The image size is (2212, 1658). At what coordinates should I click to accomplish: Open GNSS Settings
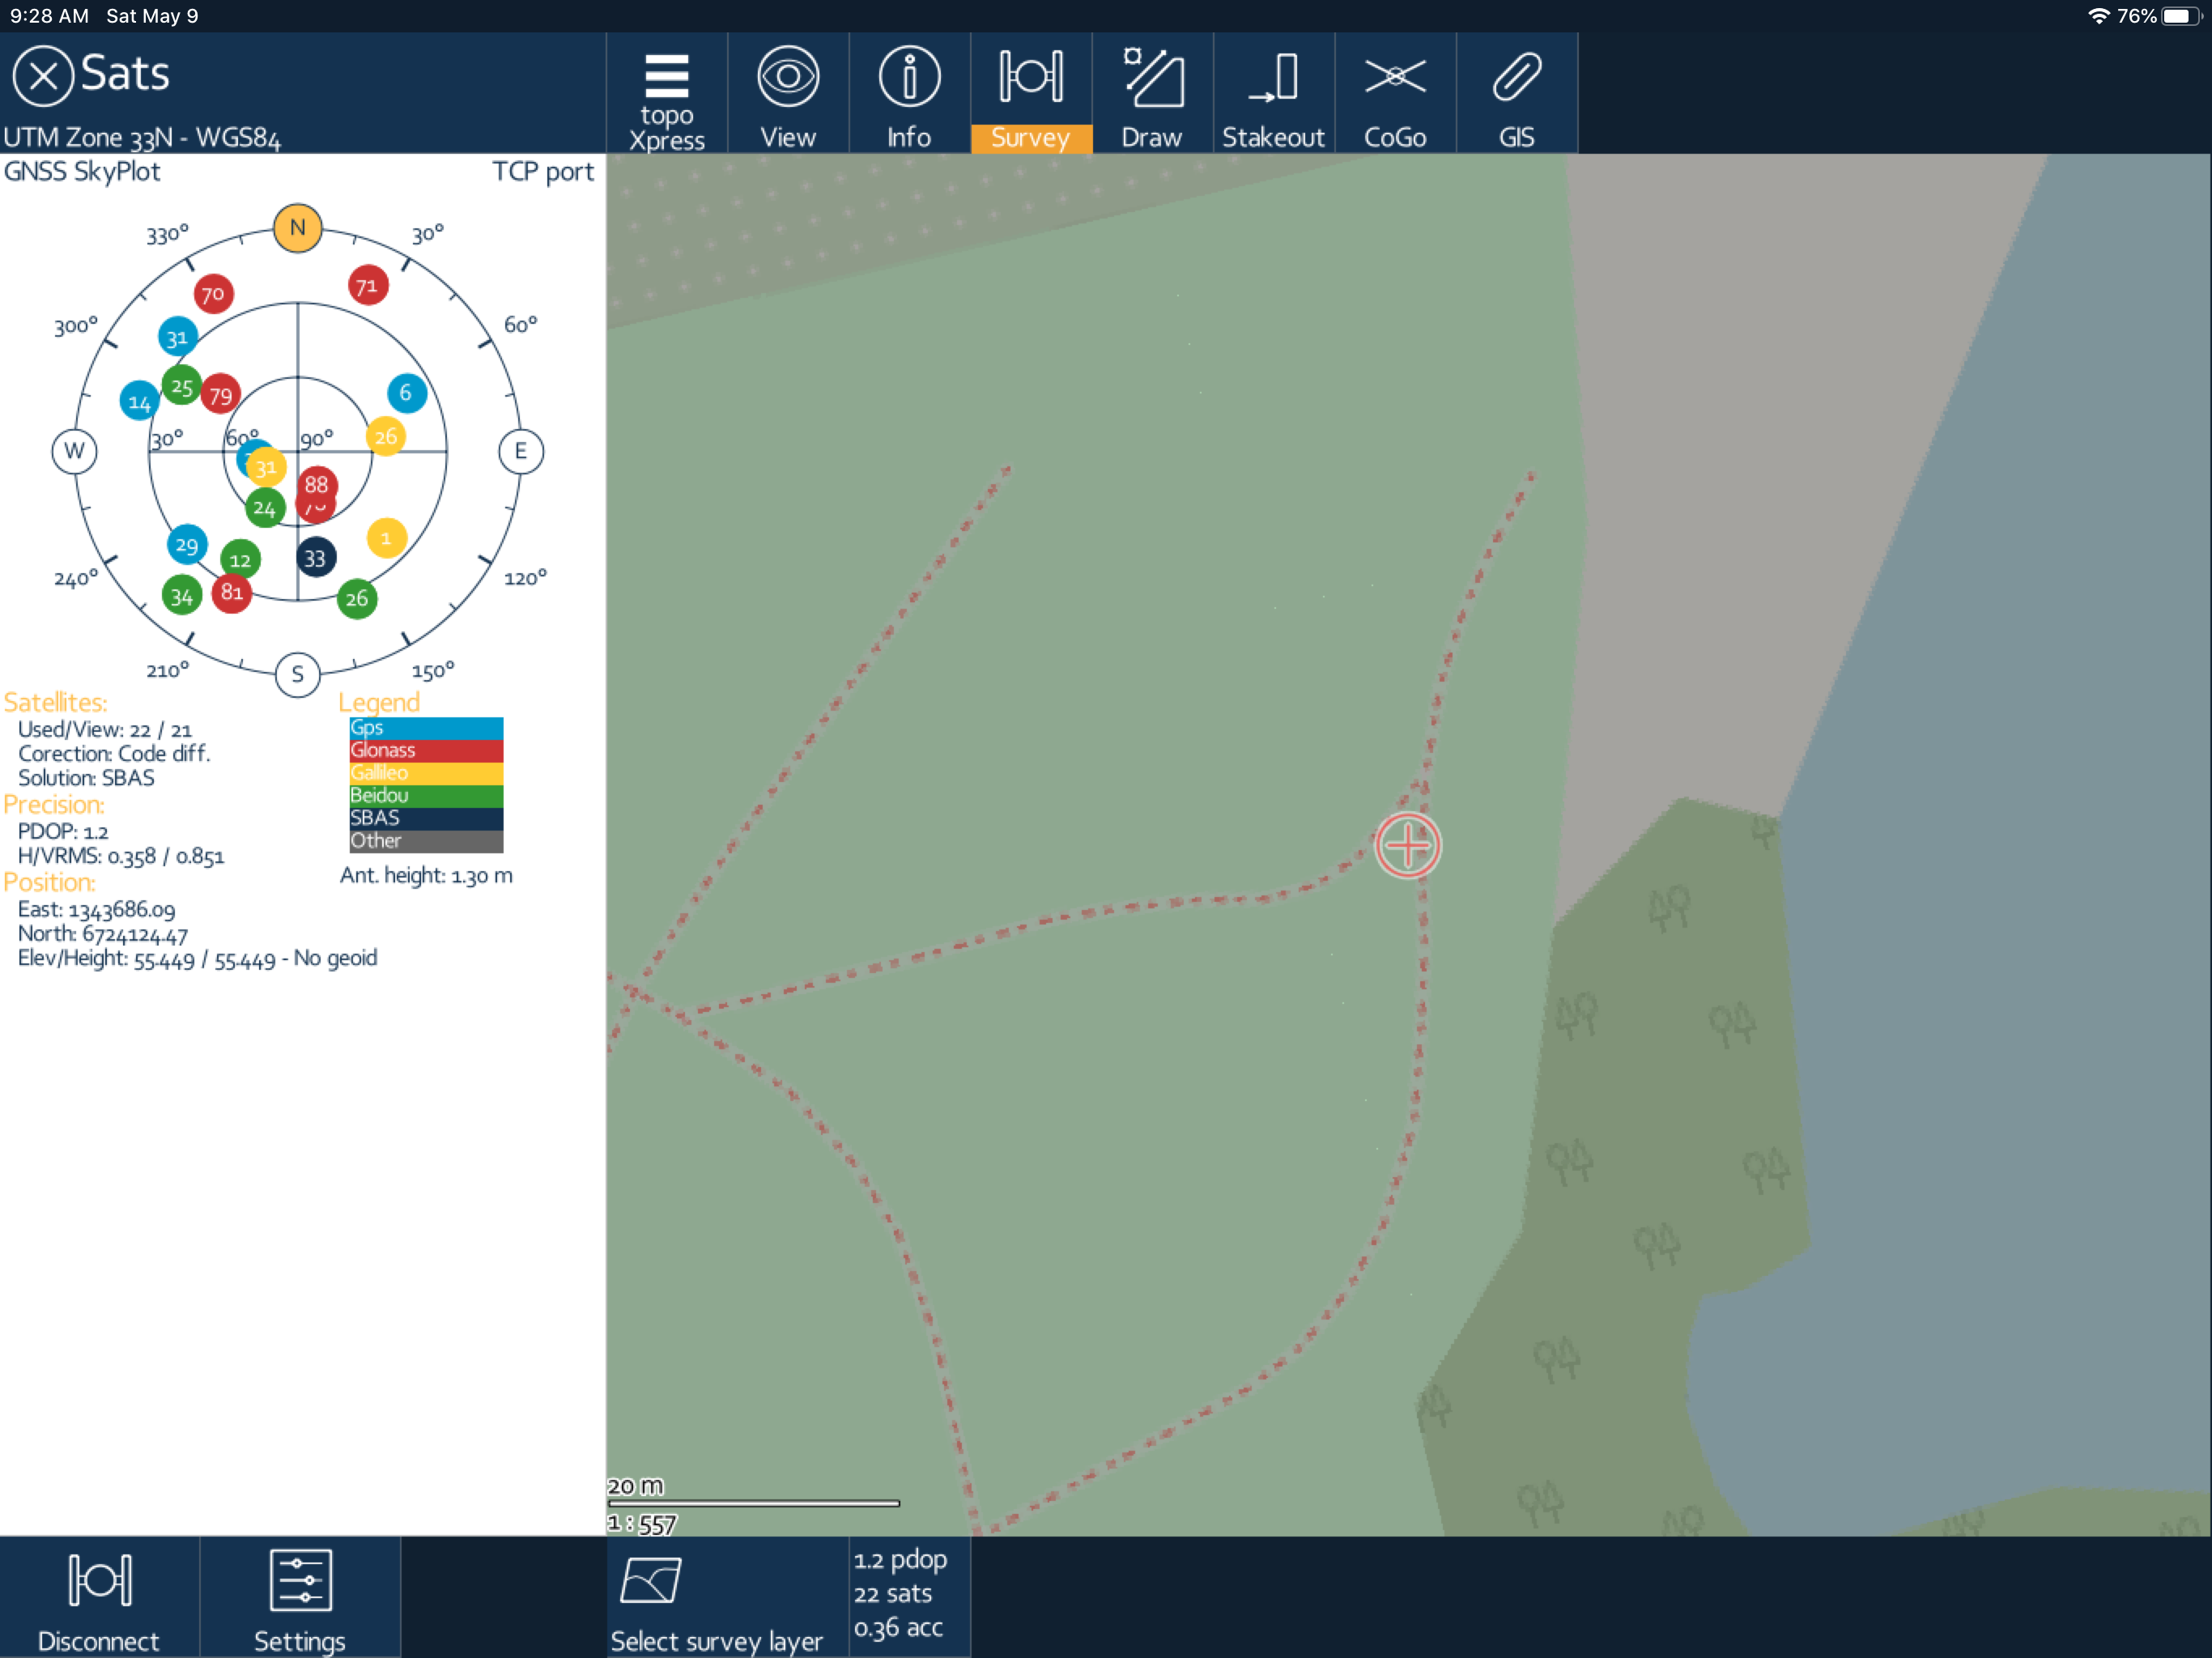point(300,1597)
